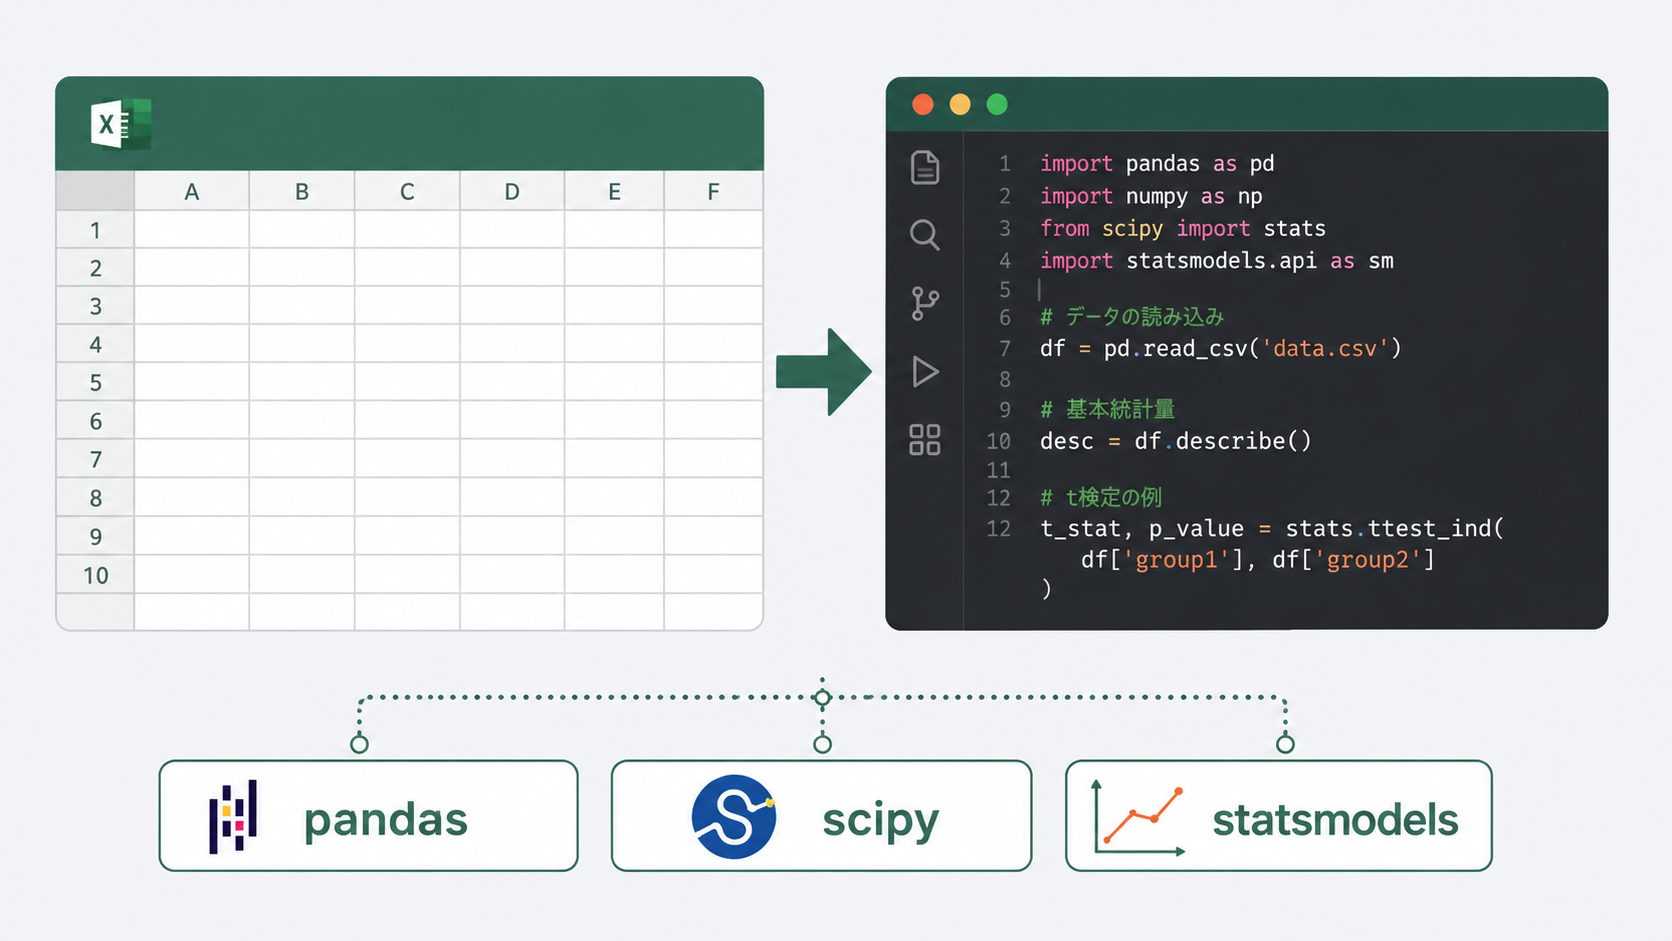Select column header D in the spreadsheet
1672x941 pixels.
(512, 191)
